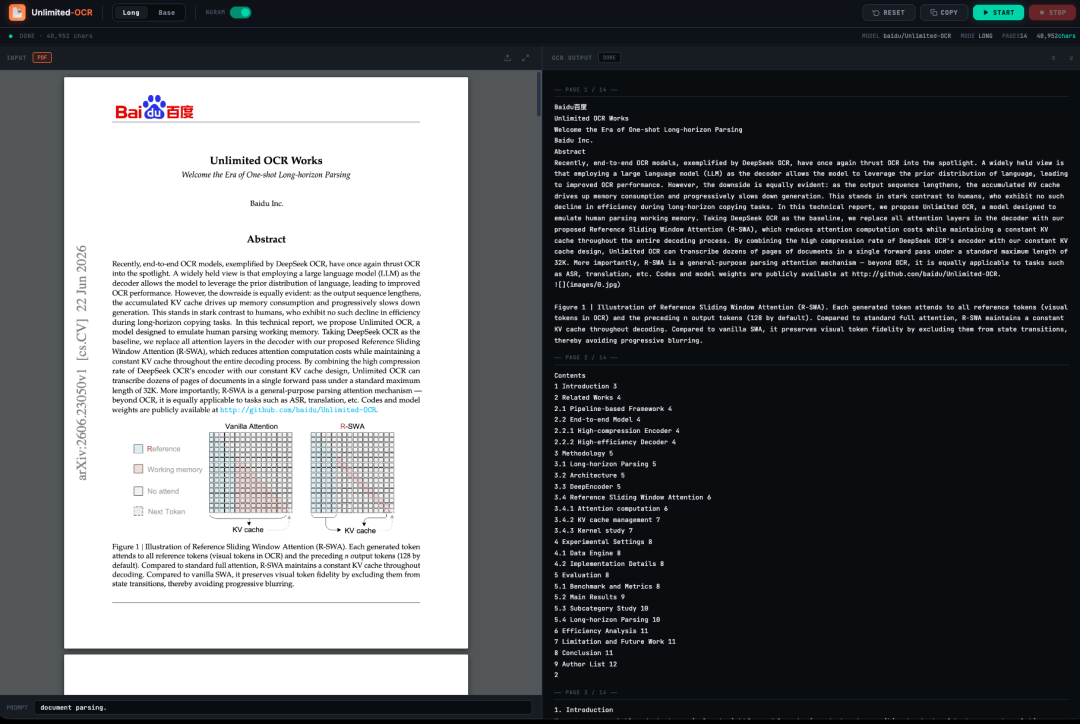Click output line '4 Experimental Settings 8'
This screenshot has height=724, width=1080.
pyautogui.click(x=603, y=541)
